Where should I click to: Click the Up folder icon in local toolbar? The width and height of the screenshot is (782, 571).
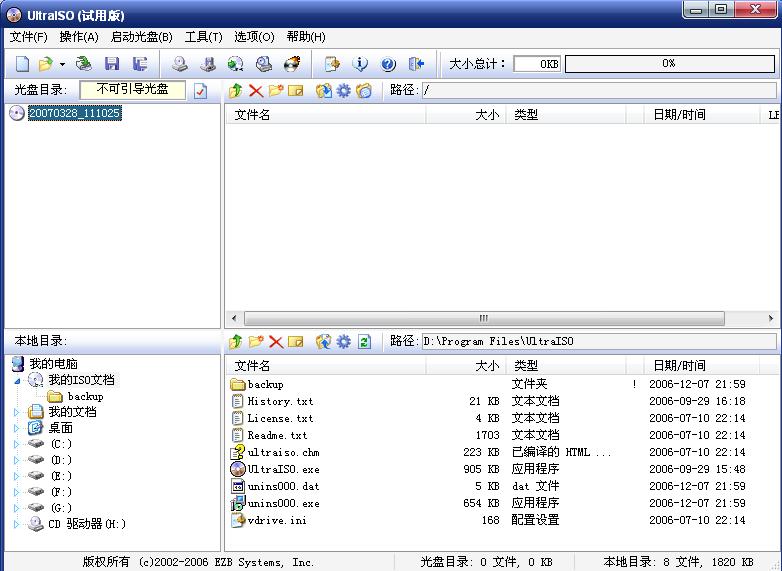[x=236, y=342]
